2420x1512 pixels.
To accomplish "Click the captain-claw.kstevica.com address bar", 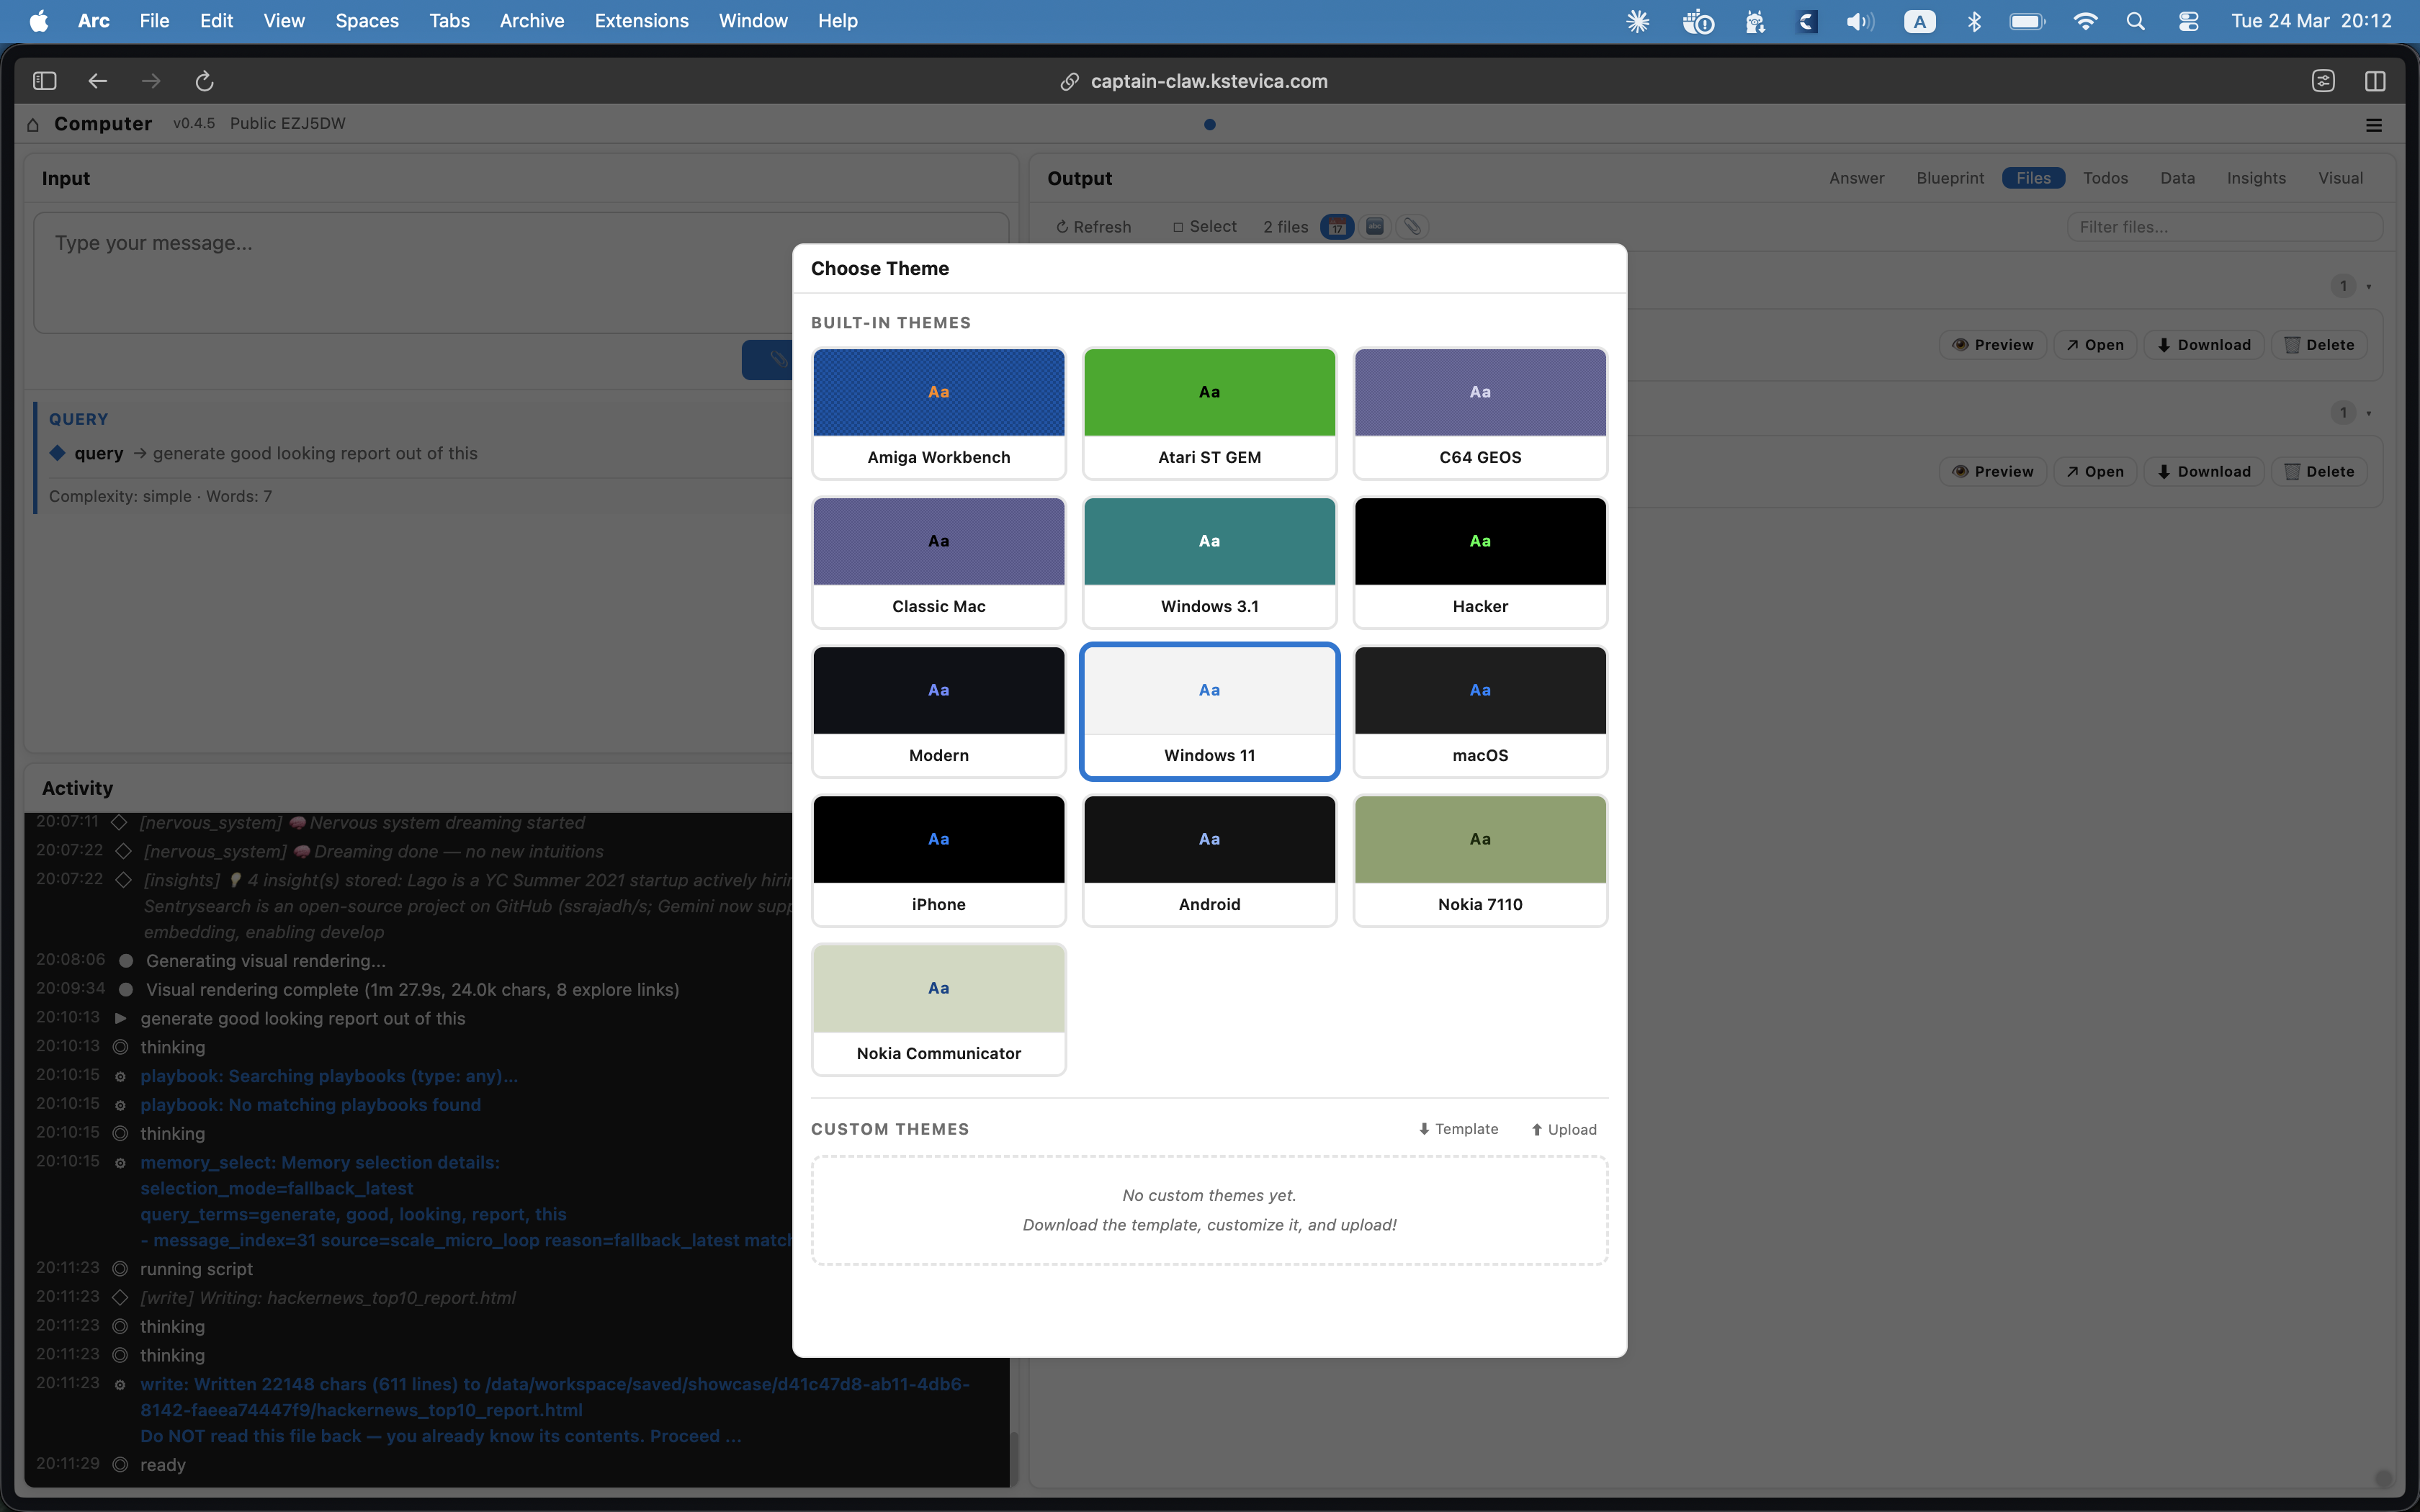I will (x=1208, y=81).
